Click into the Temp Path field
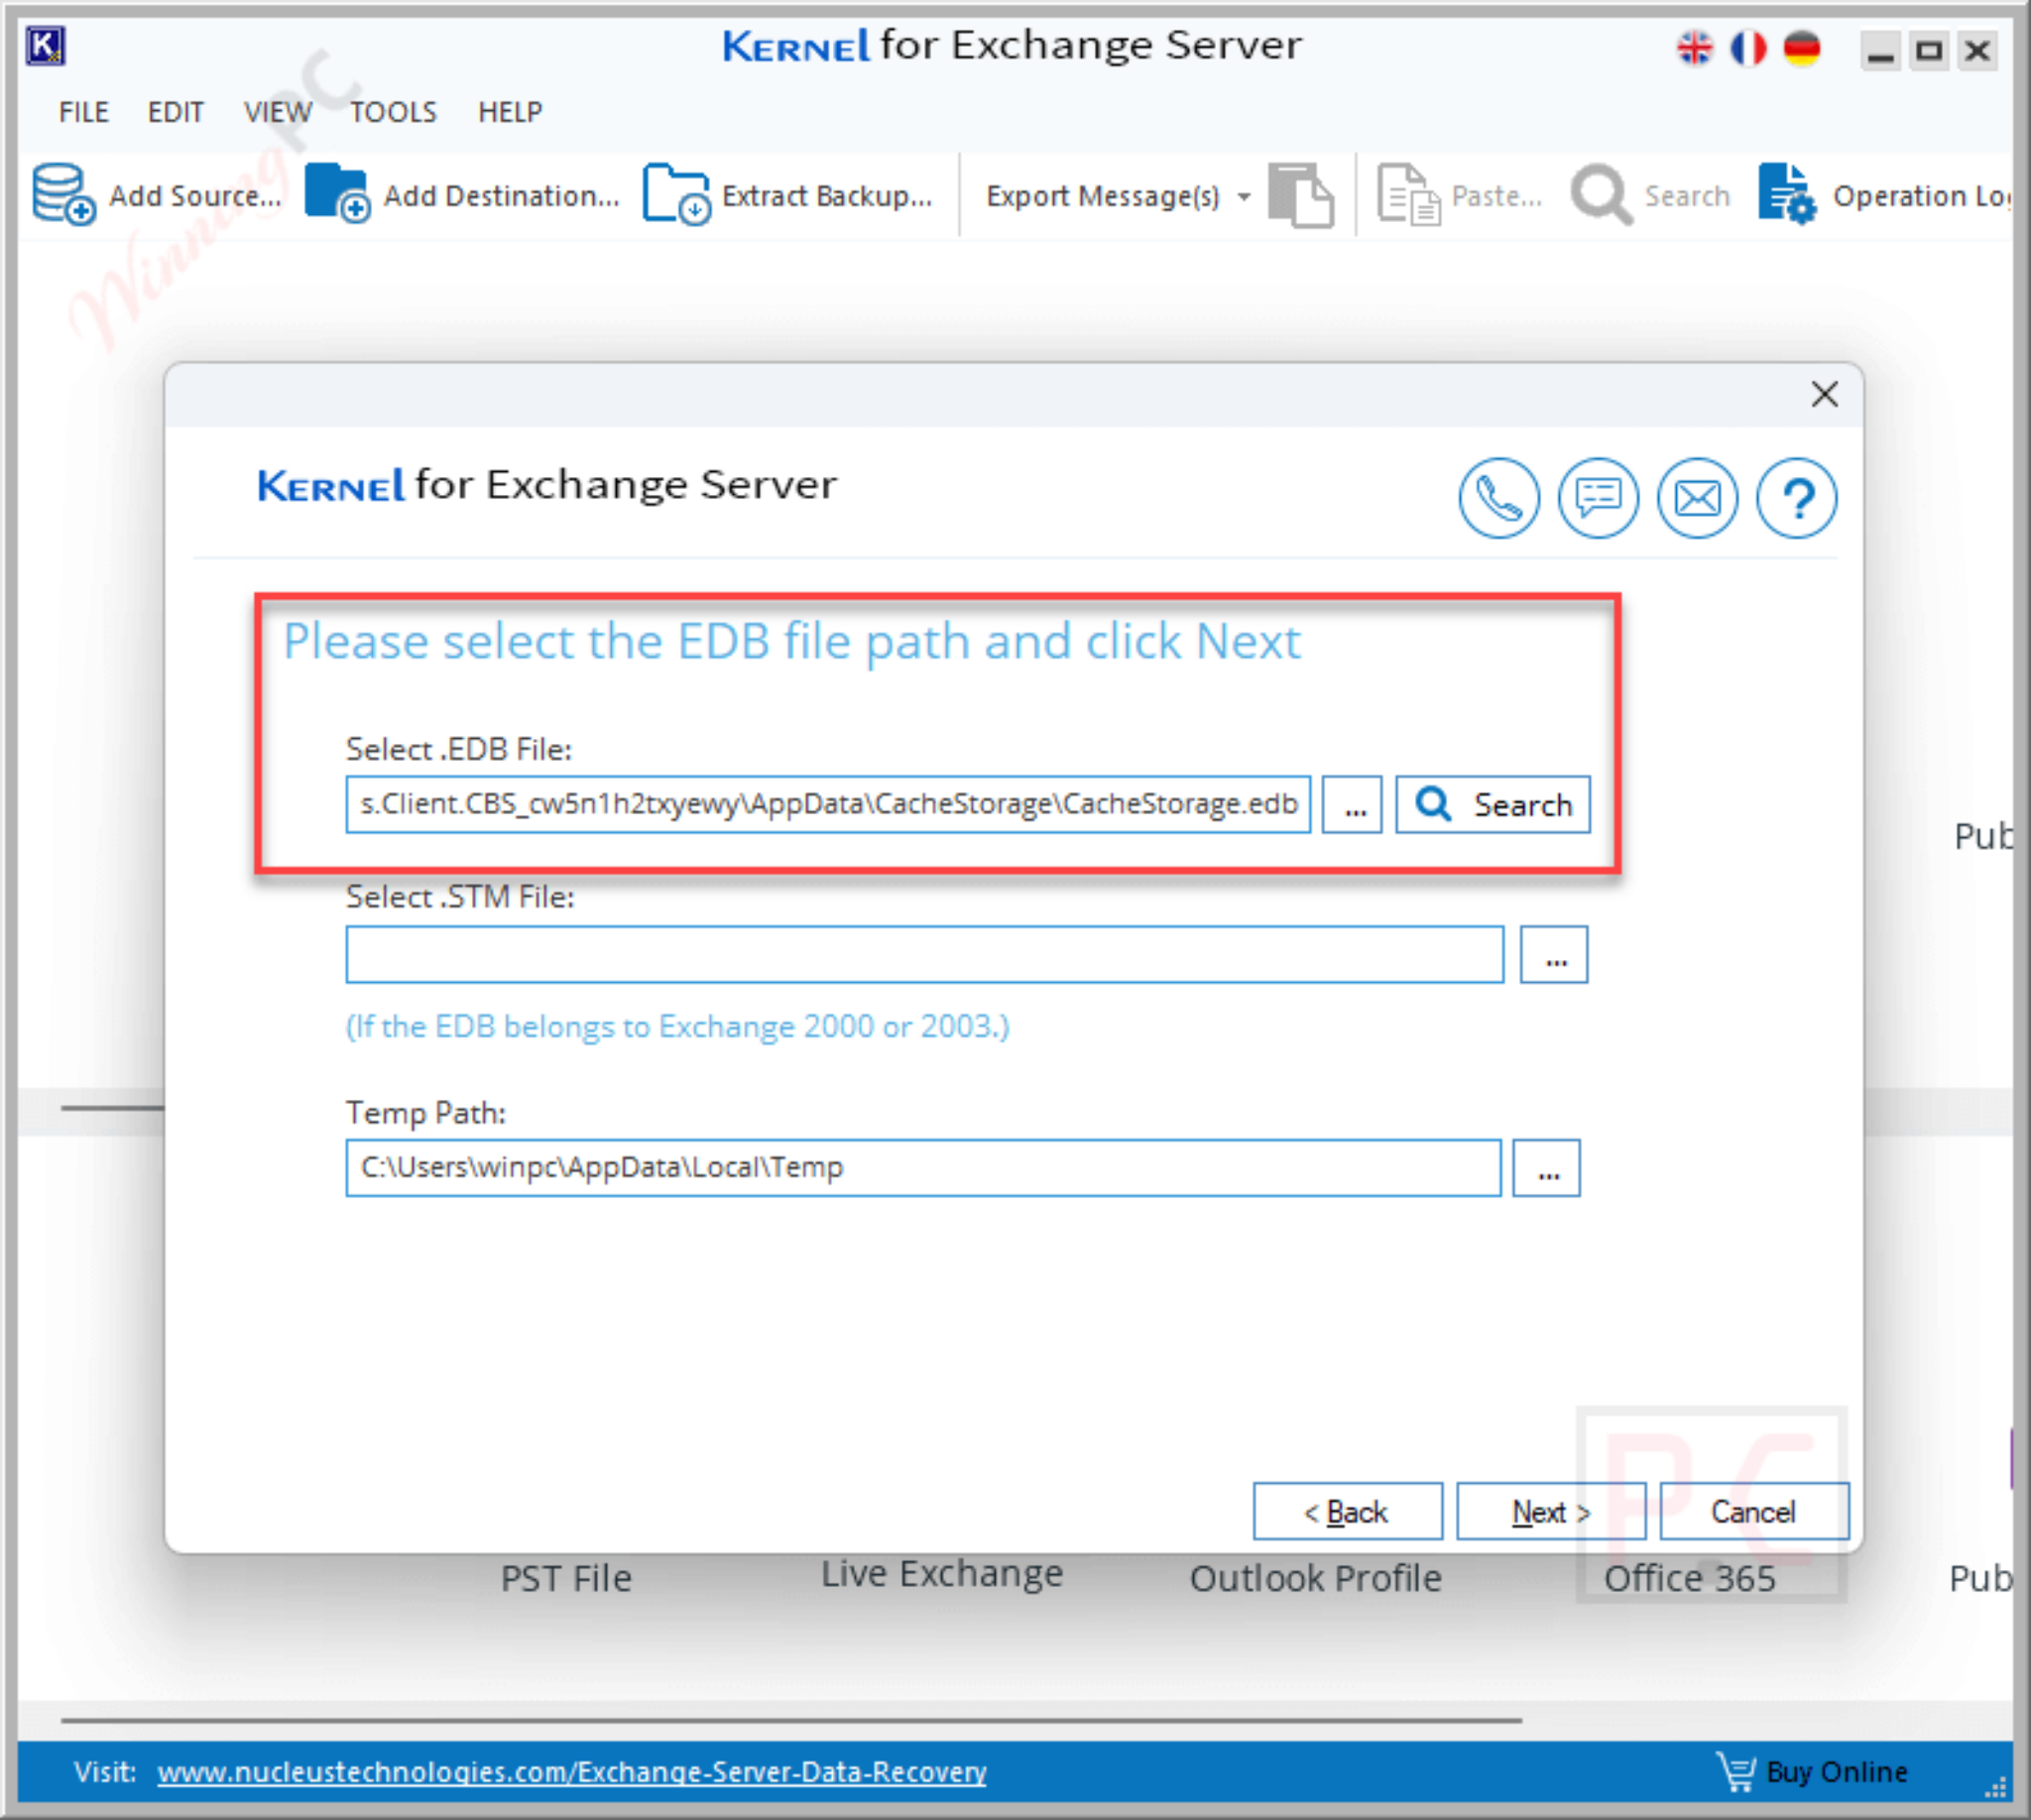The height and width of the screenshot is (1820, 2031). 923,1168
